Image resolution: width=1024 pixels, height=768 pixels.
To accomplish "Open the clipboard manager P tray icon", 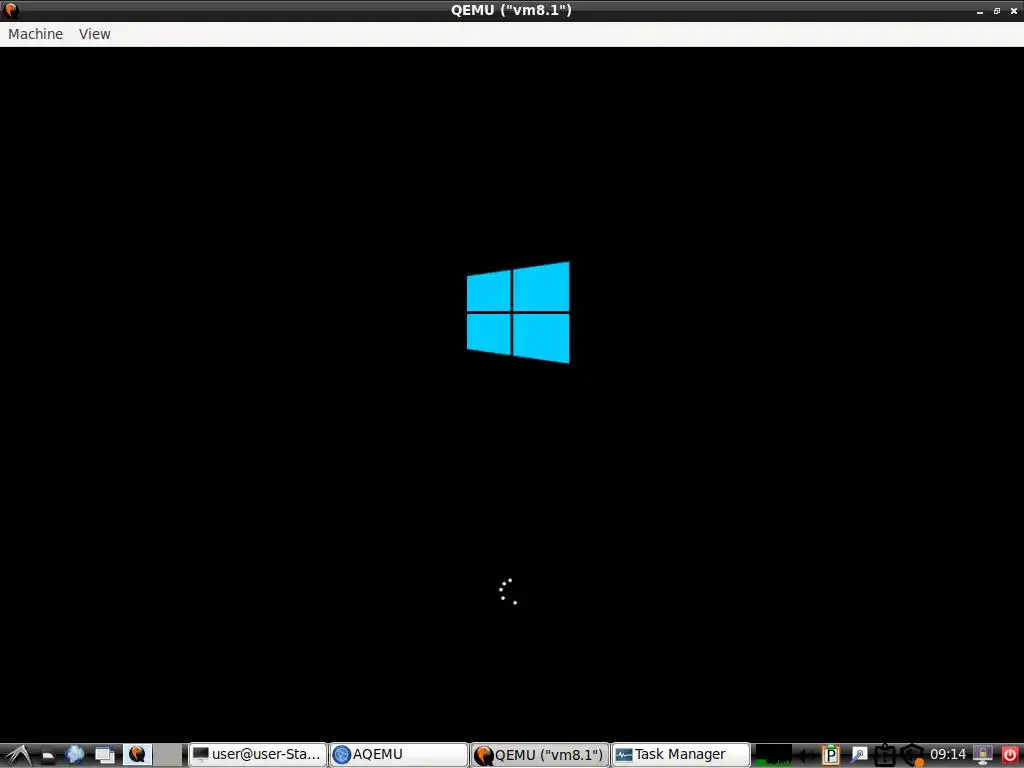I will [x=831, y=756].
